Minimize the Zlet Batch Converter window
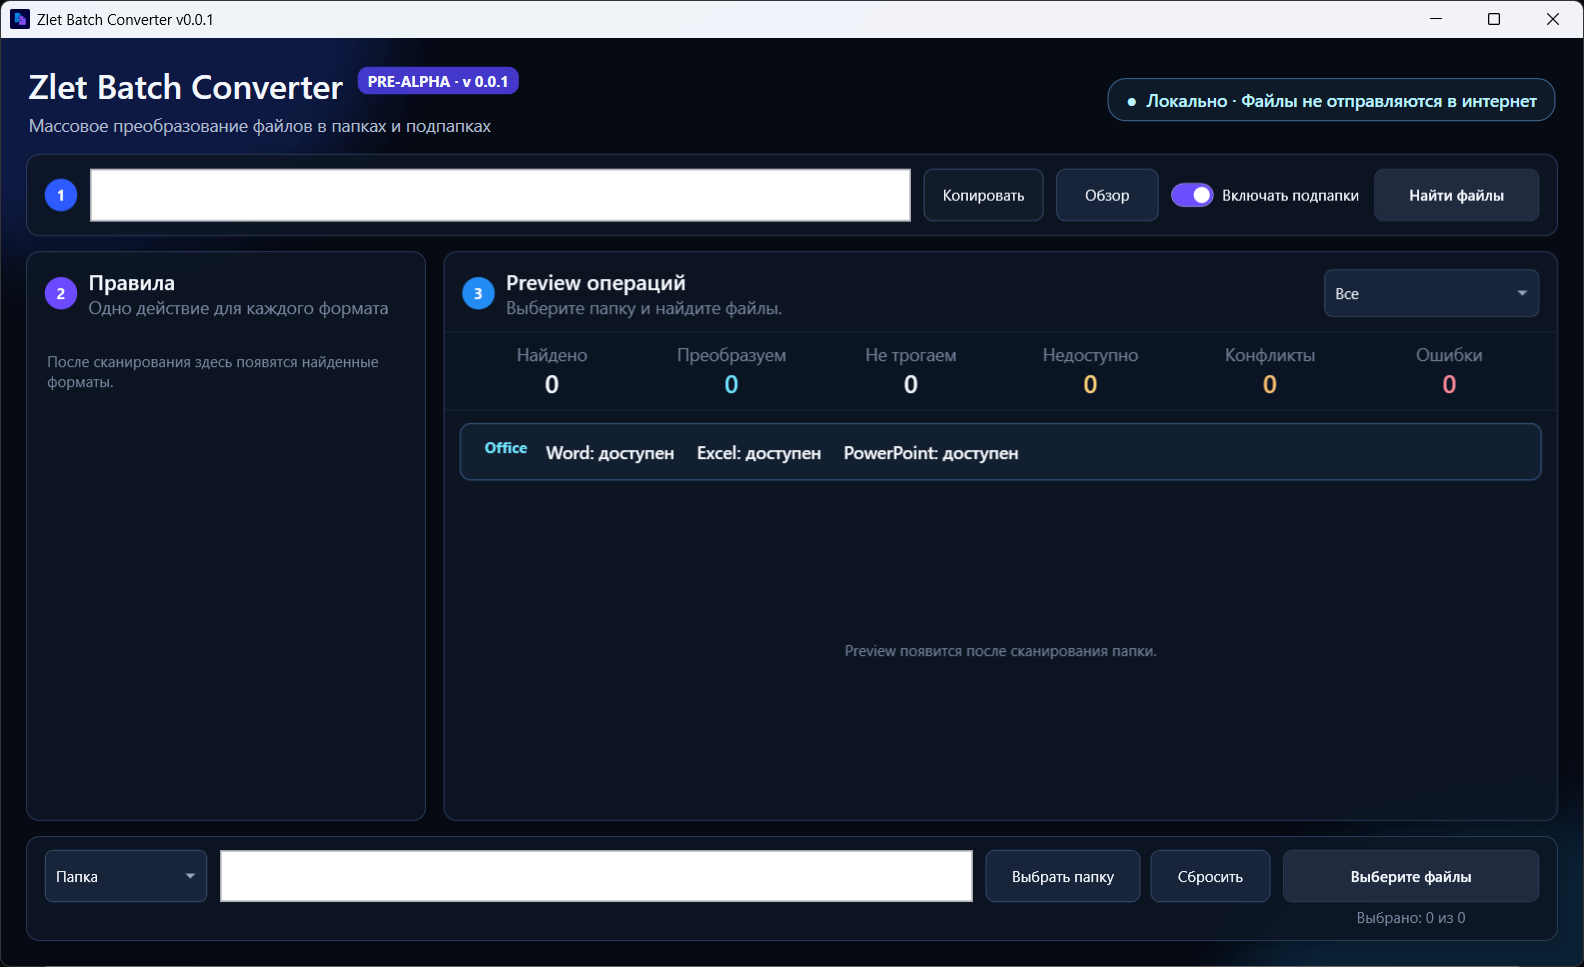The width and height of the screenshot is (1584, 967). (x=1436, y=19)
